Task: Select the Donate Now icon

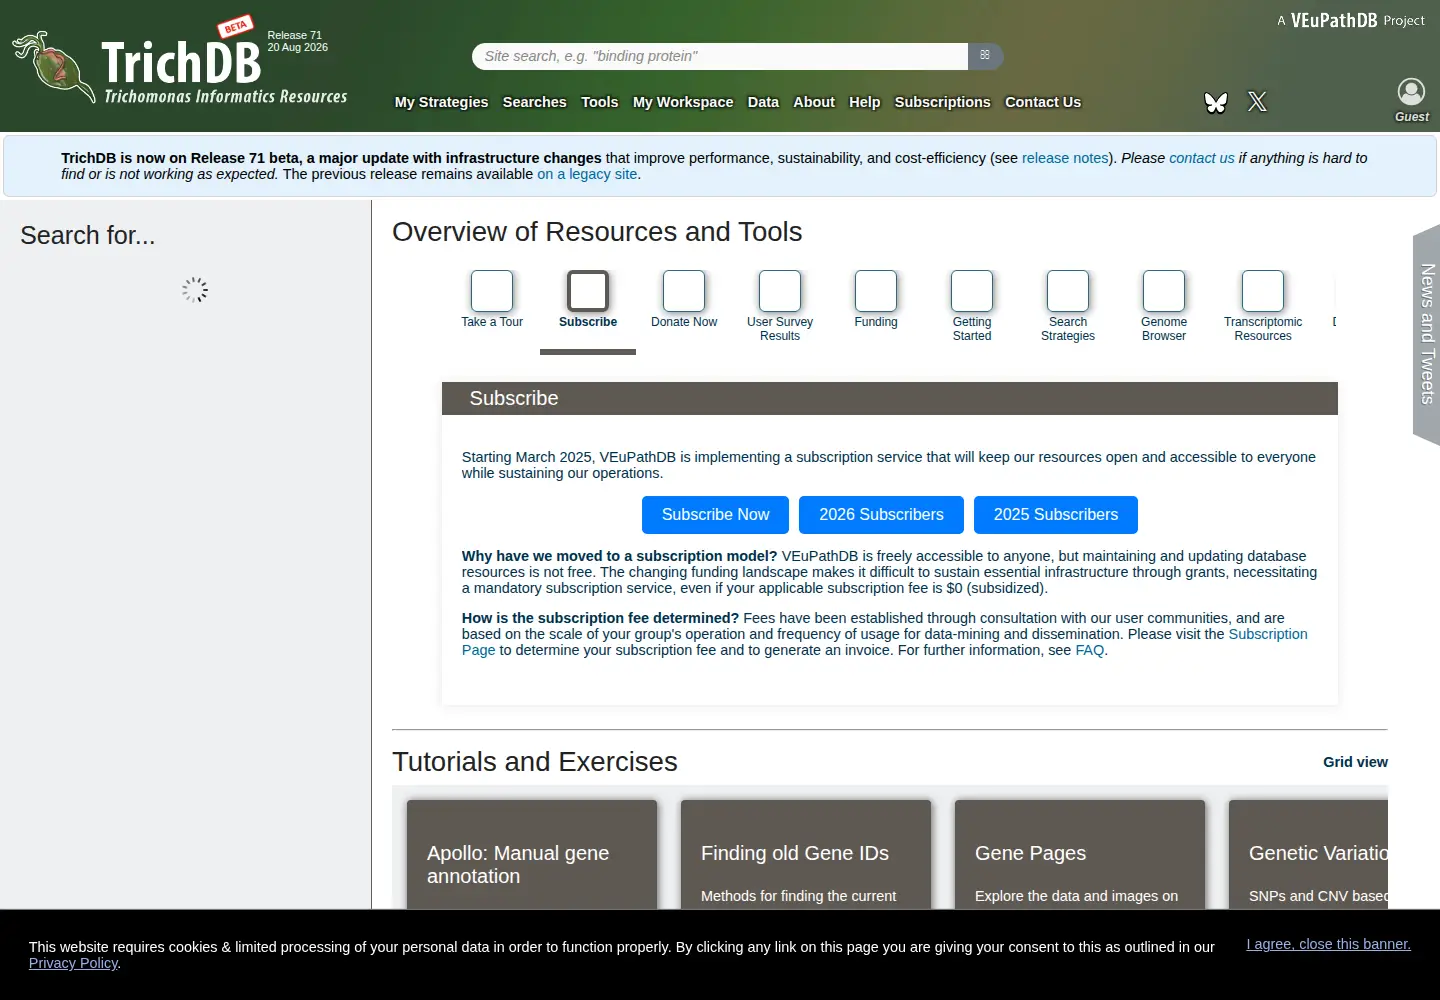Action: [684, 291]
